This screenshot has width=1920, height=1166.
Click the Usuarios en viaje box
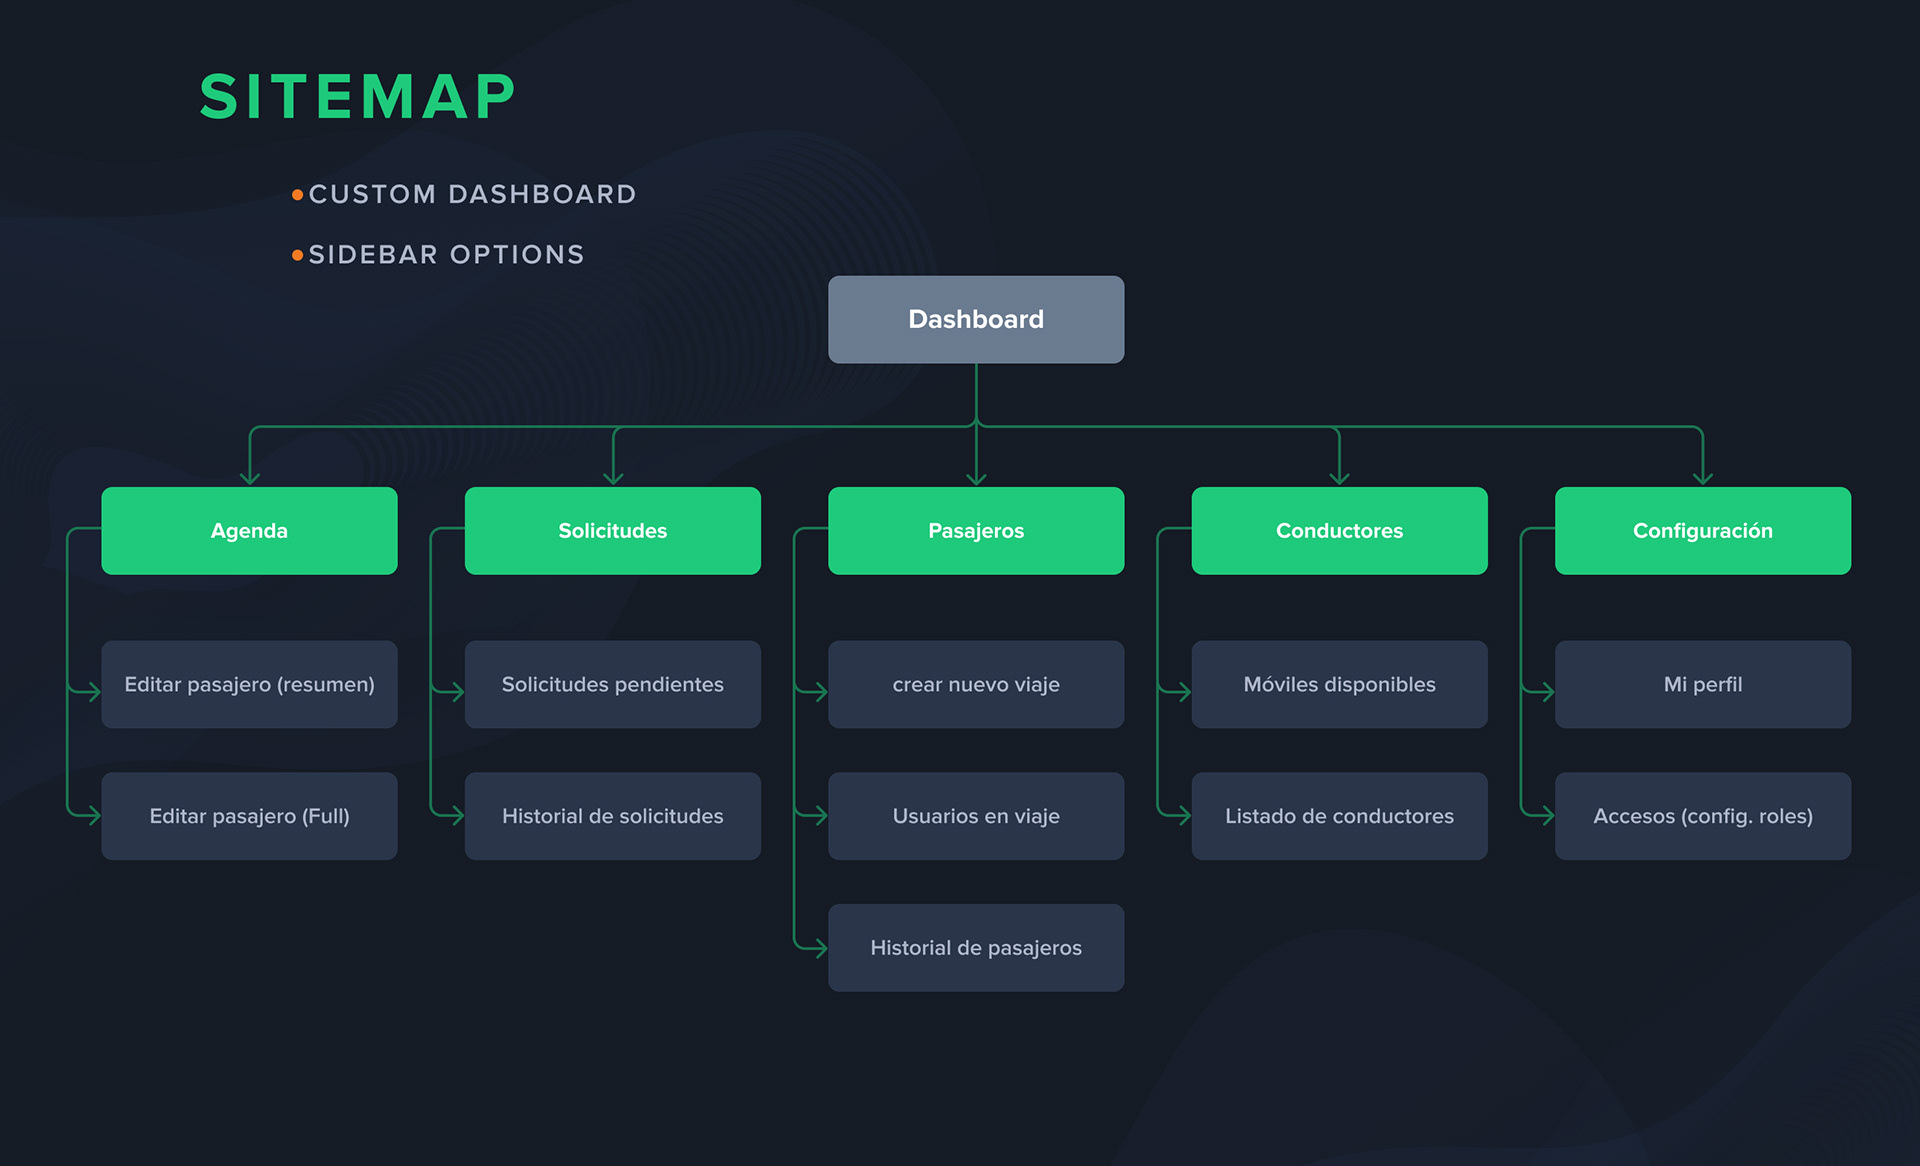point(975,815)
